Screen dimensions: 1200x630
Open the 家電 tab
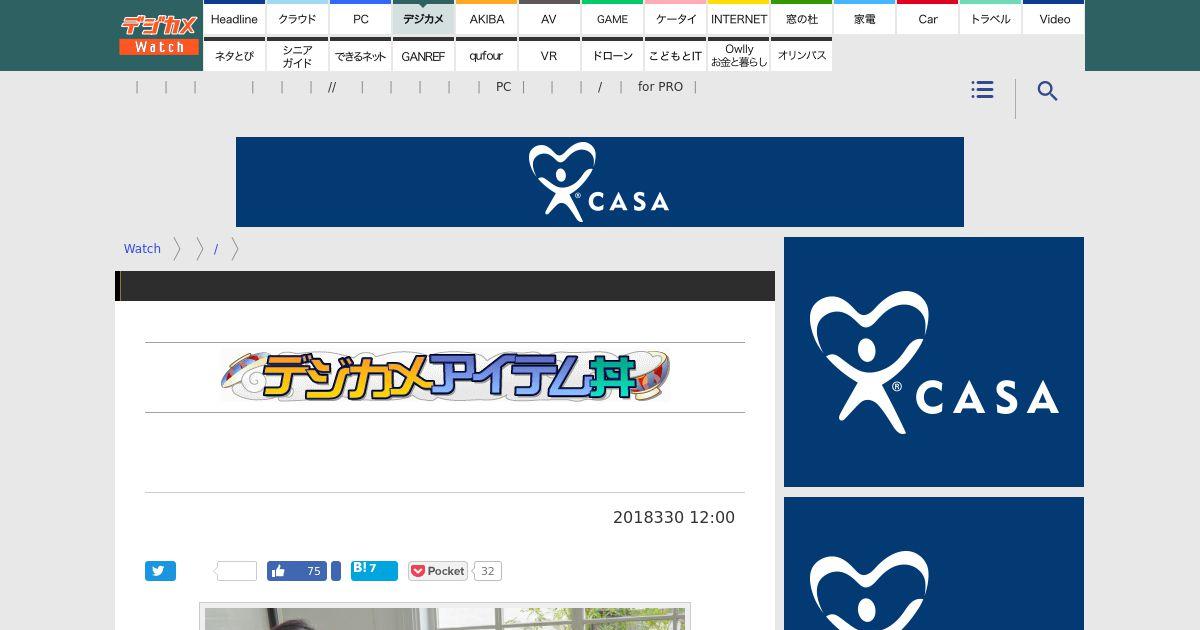(864, 18)
